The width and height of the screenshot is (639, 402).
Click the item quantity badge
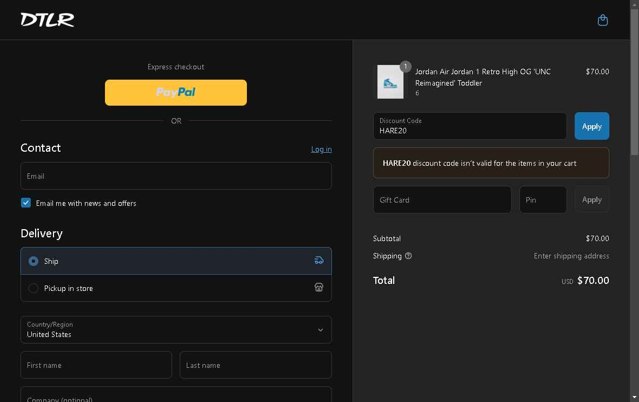405,66
